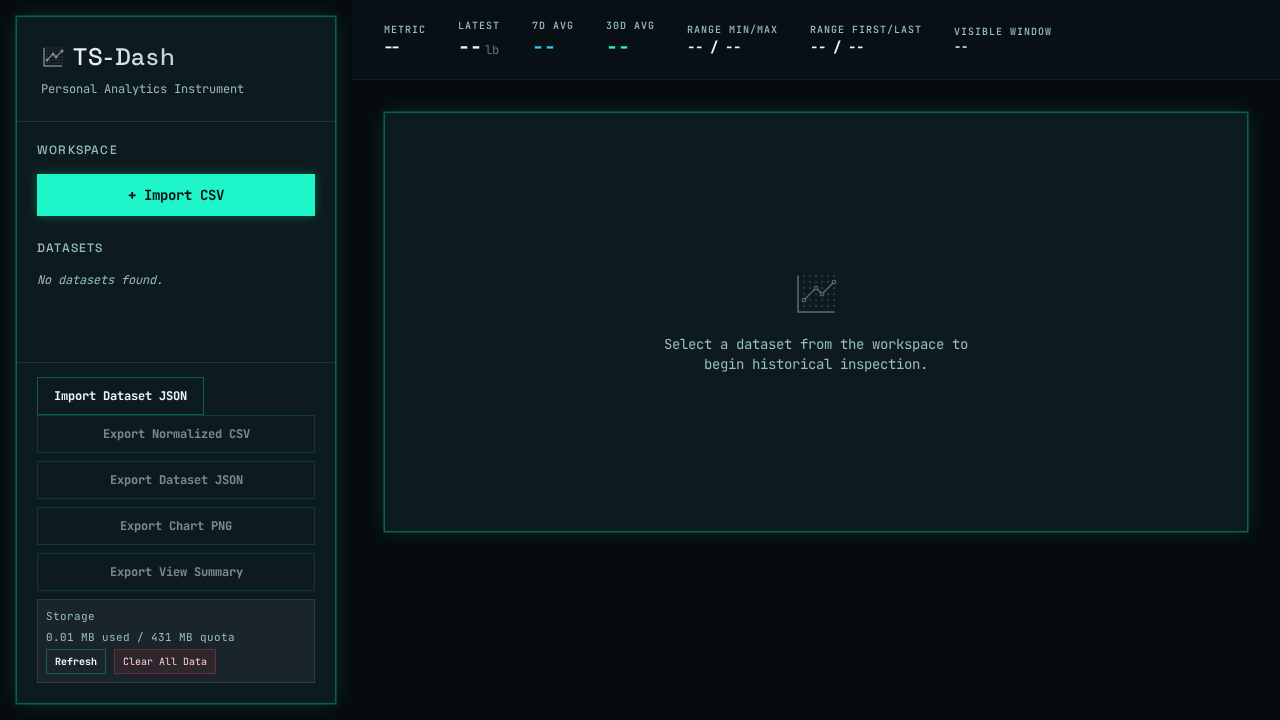The image size is (1280, 720).
Task: Click the empty-state chart placeholder icon
Action: (816, 294)
